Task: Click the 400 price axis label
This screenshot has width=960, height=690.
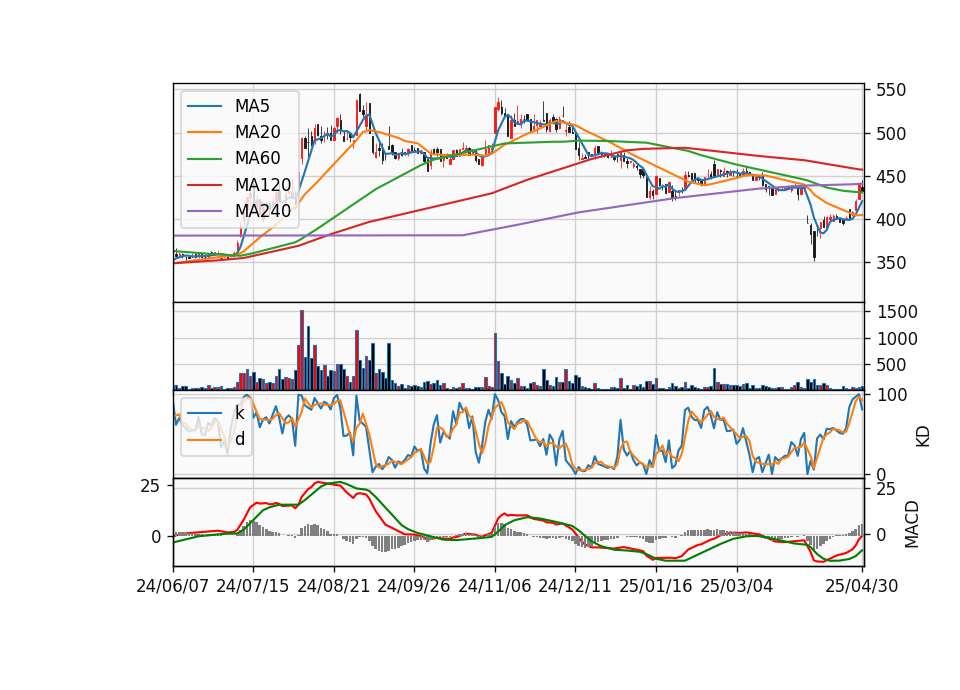Action: point(891,220)
